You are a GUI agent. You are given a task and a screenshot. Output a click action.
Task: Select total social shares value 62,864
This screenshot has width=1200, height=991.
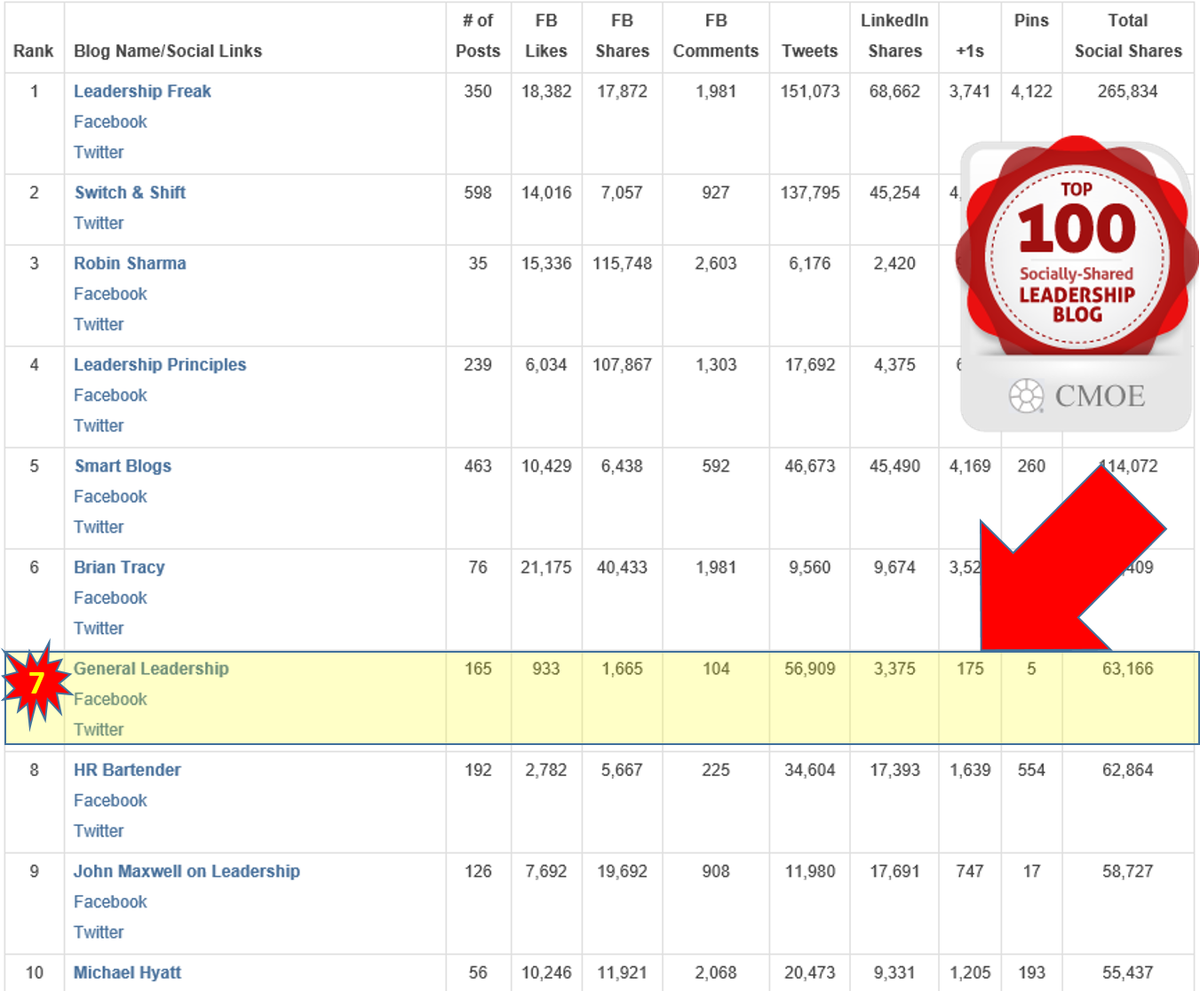click(x=1128, y=770)
